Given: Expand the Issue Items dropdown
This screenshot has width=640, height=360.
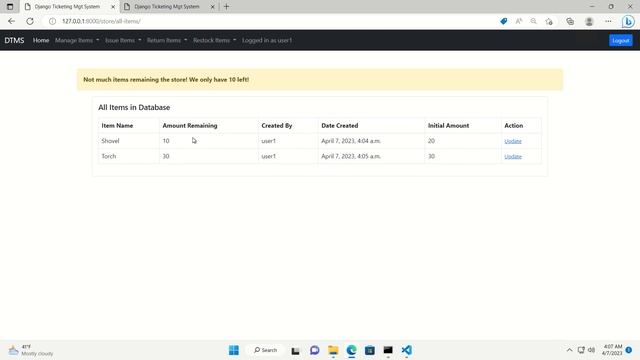Looking at the screenshot, I should coord(123,40).
